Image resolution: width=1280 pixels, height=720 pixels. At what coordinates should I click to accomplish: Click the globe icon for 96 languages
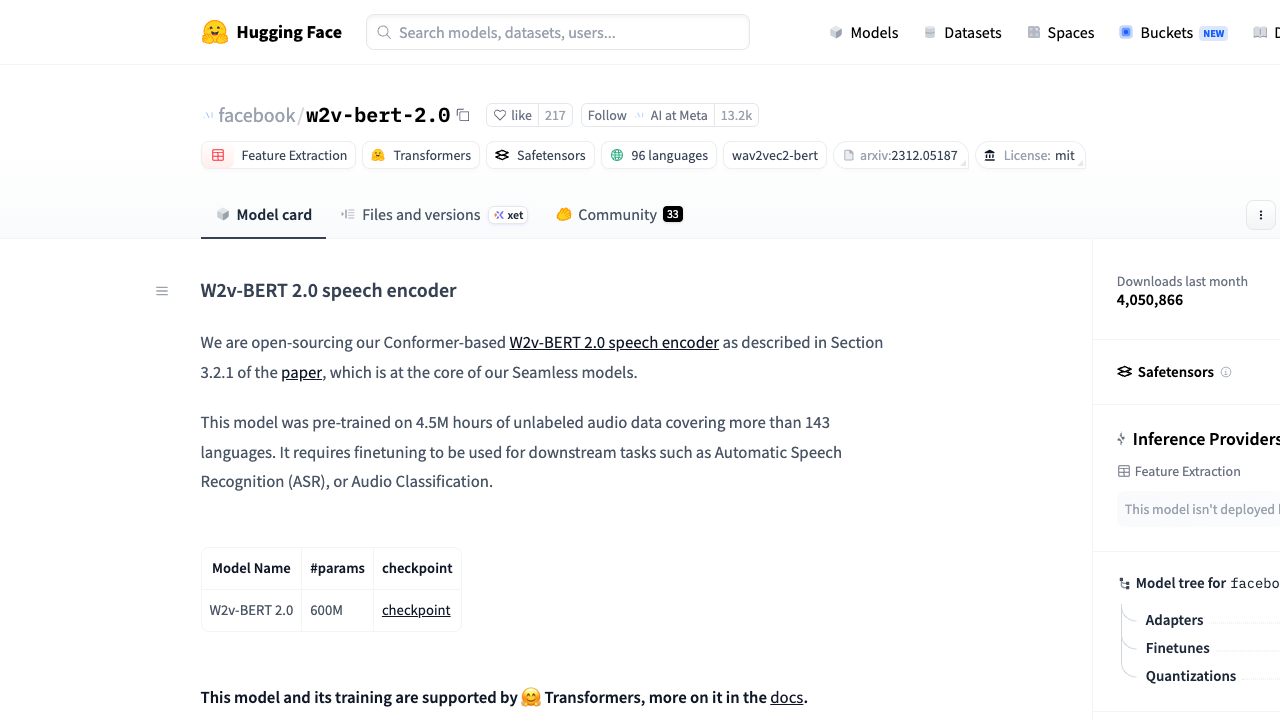pyautogui.click(x=617, y=155)
